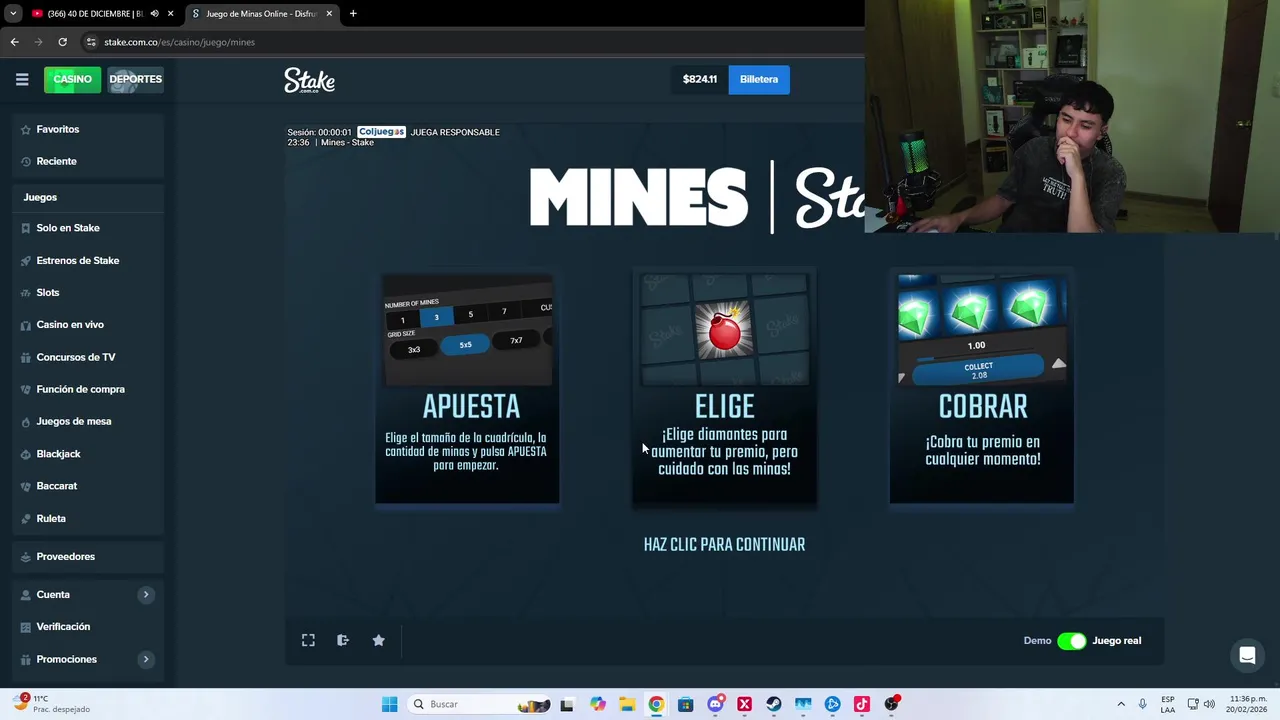Click the Ruleta icon in sidebar
This screenshot has width=1280, height=720.
(x=26, y=518)
